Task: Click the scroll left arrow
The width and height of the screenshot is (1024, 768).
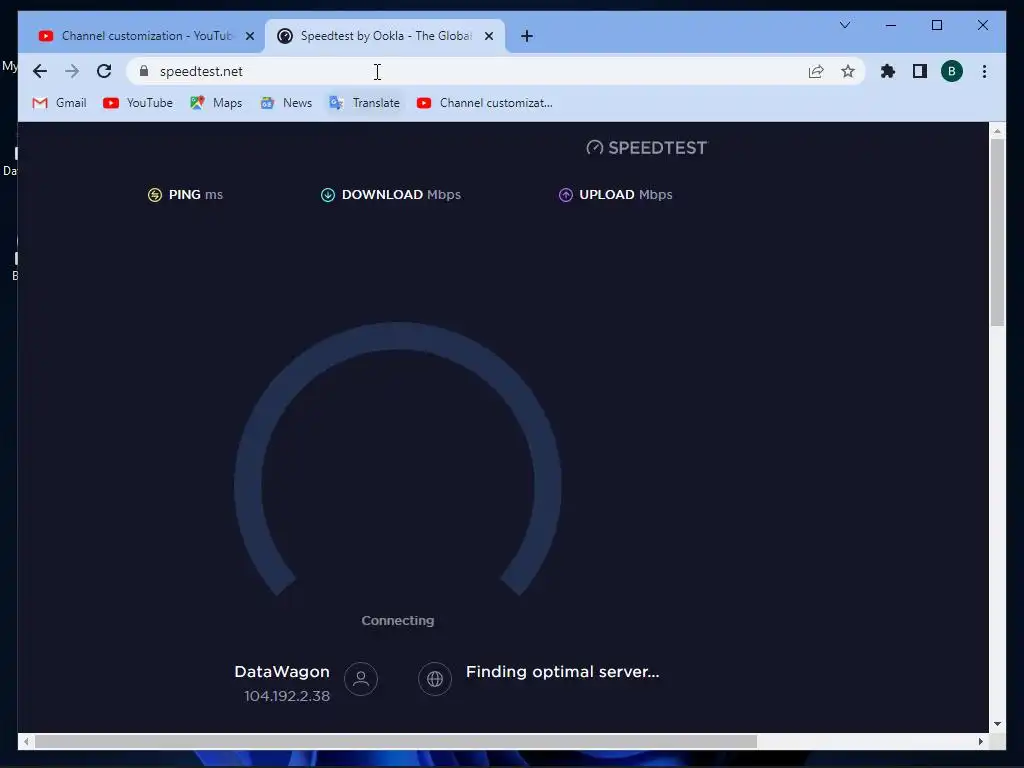Action: [26, 741]
